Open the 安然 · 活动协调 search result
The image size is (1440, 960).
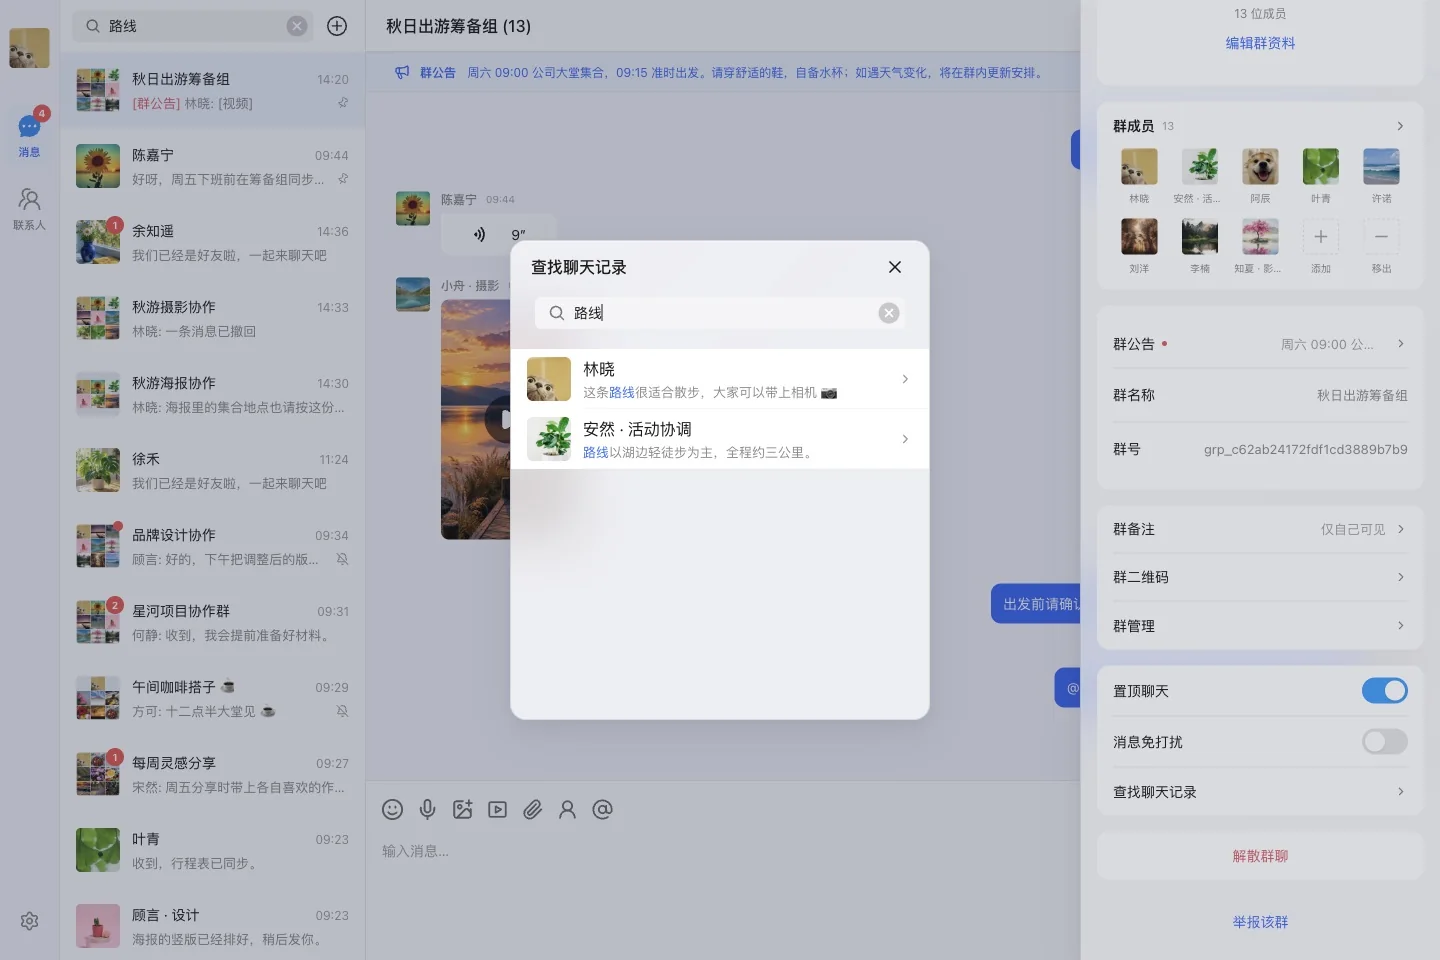pos(720,439)
